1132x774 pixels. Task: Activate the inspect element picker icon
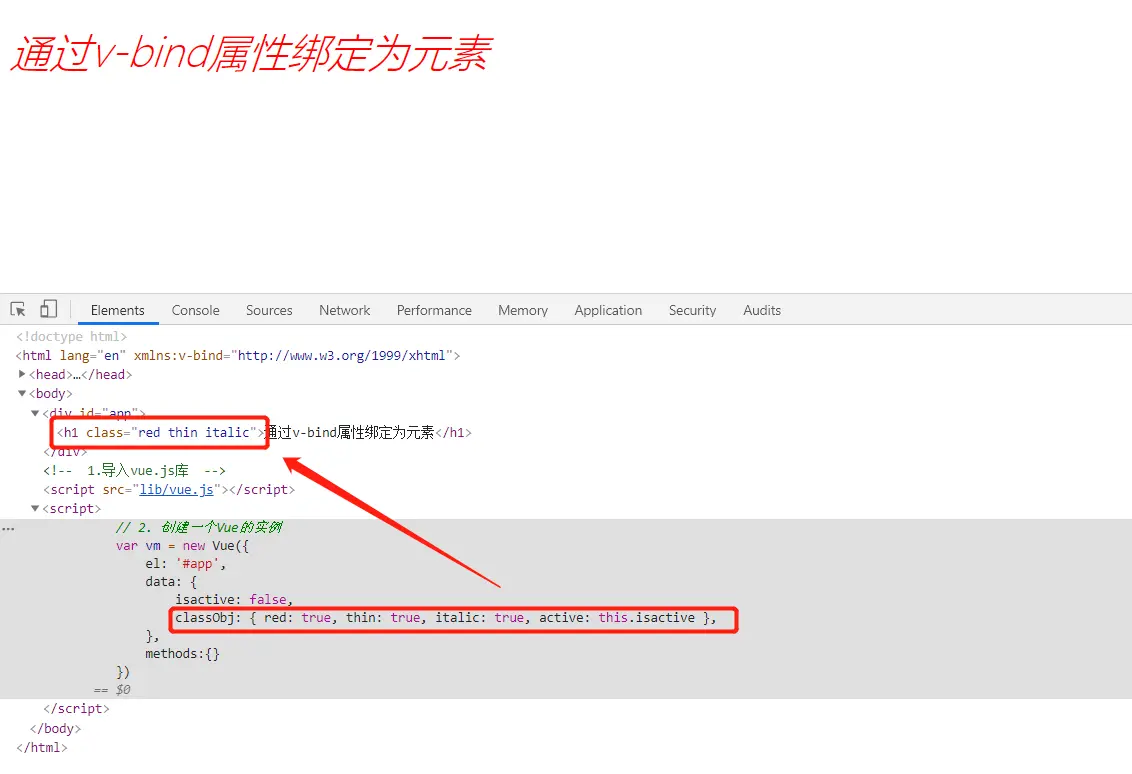[18, 310]
